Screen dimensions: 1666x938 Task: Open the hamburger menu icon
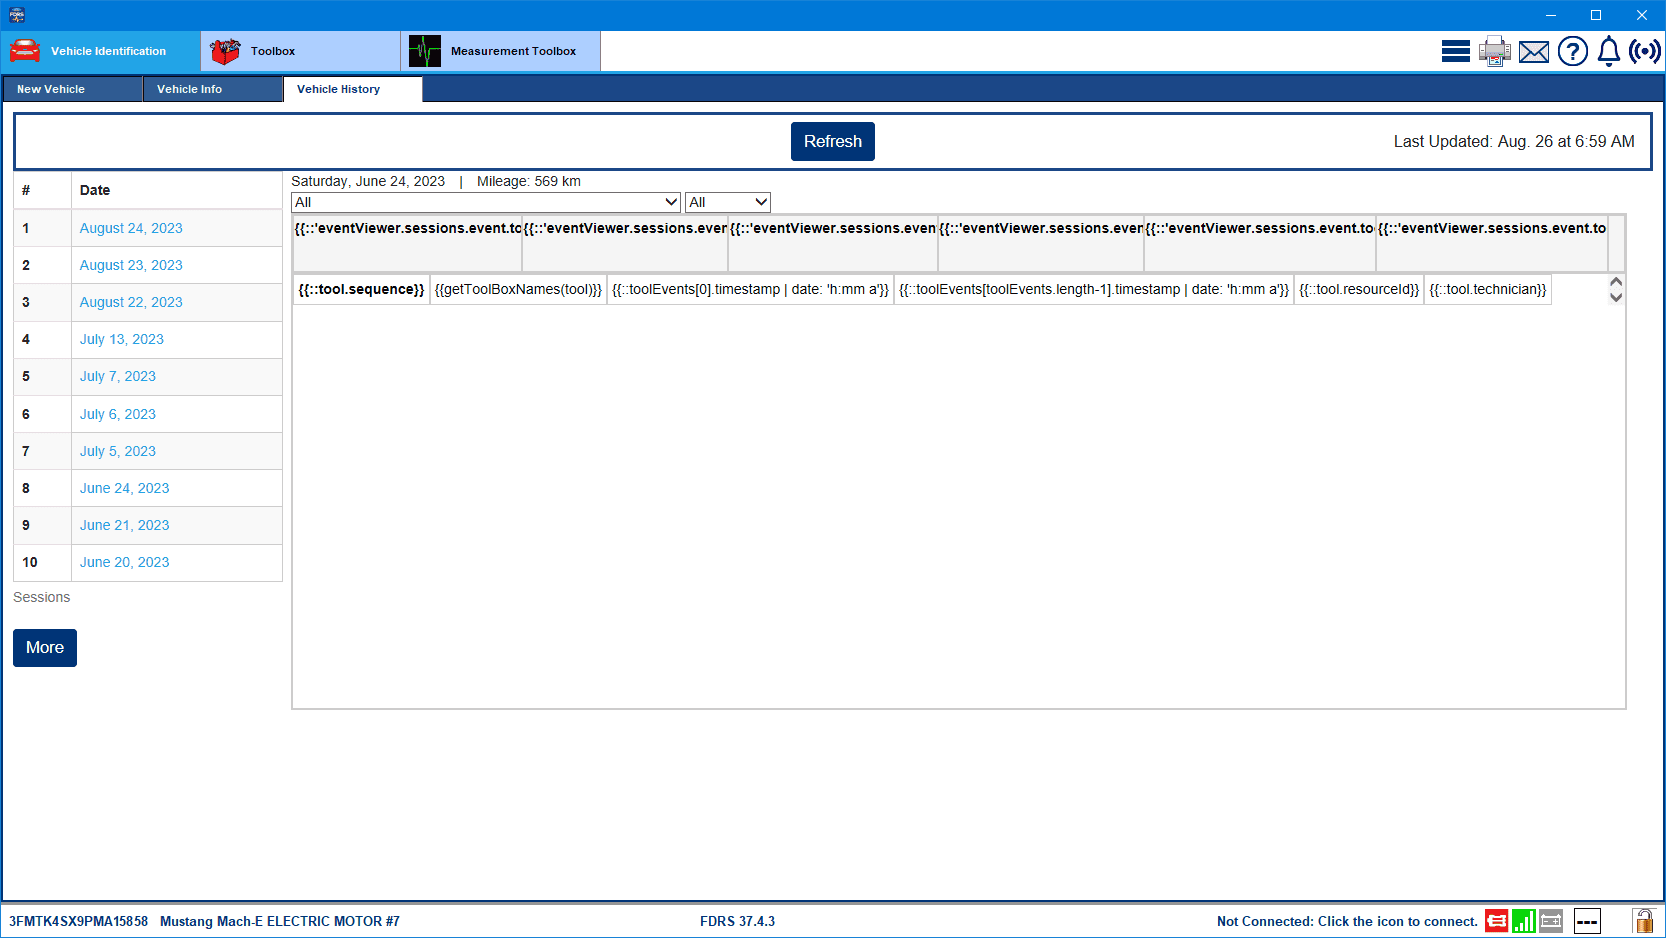click(1455, 51)
